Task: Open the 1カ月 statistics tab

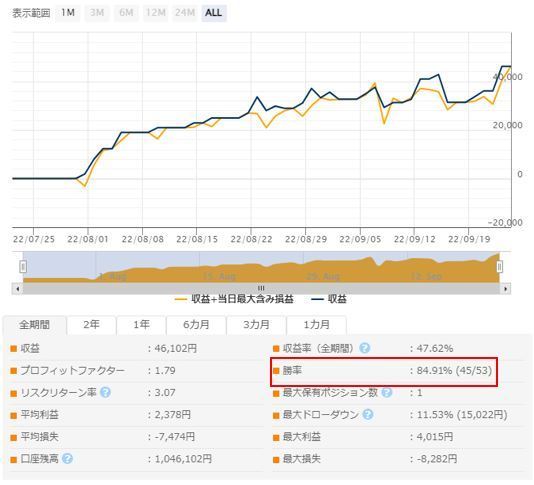Action: (x=317, y=325)
